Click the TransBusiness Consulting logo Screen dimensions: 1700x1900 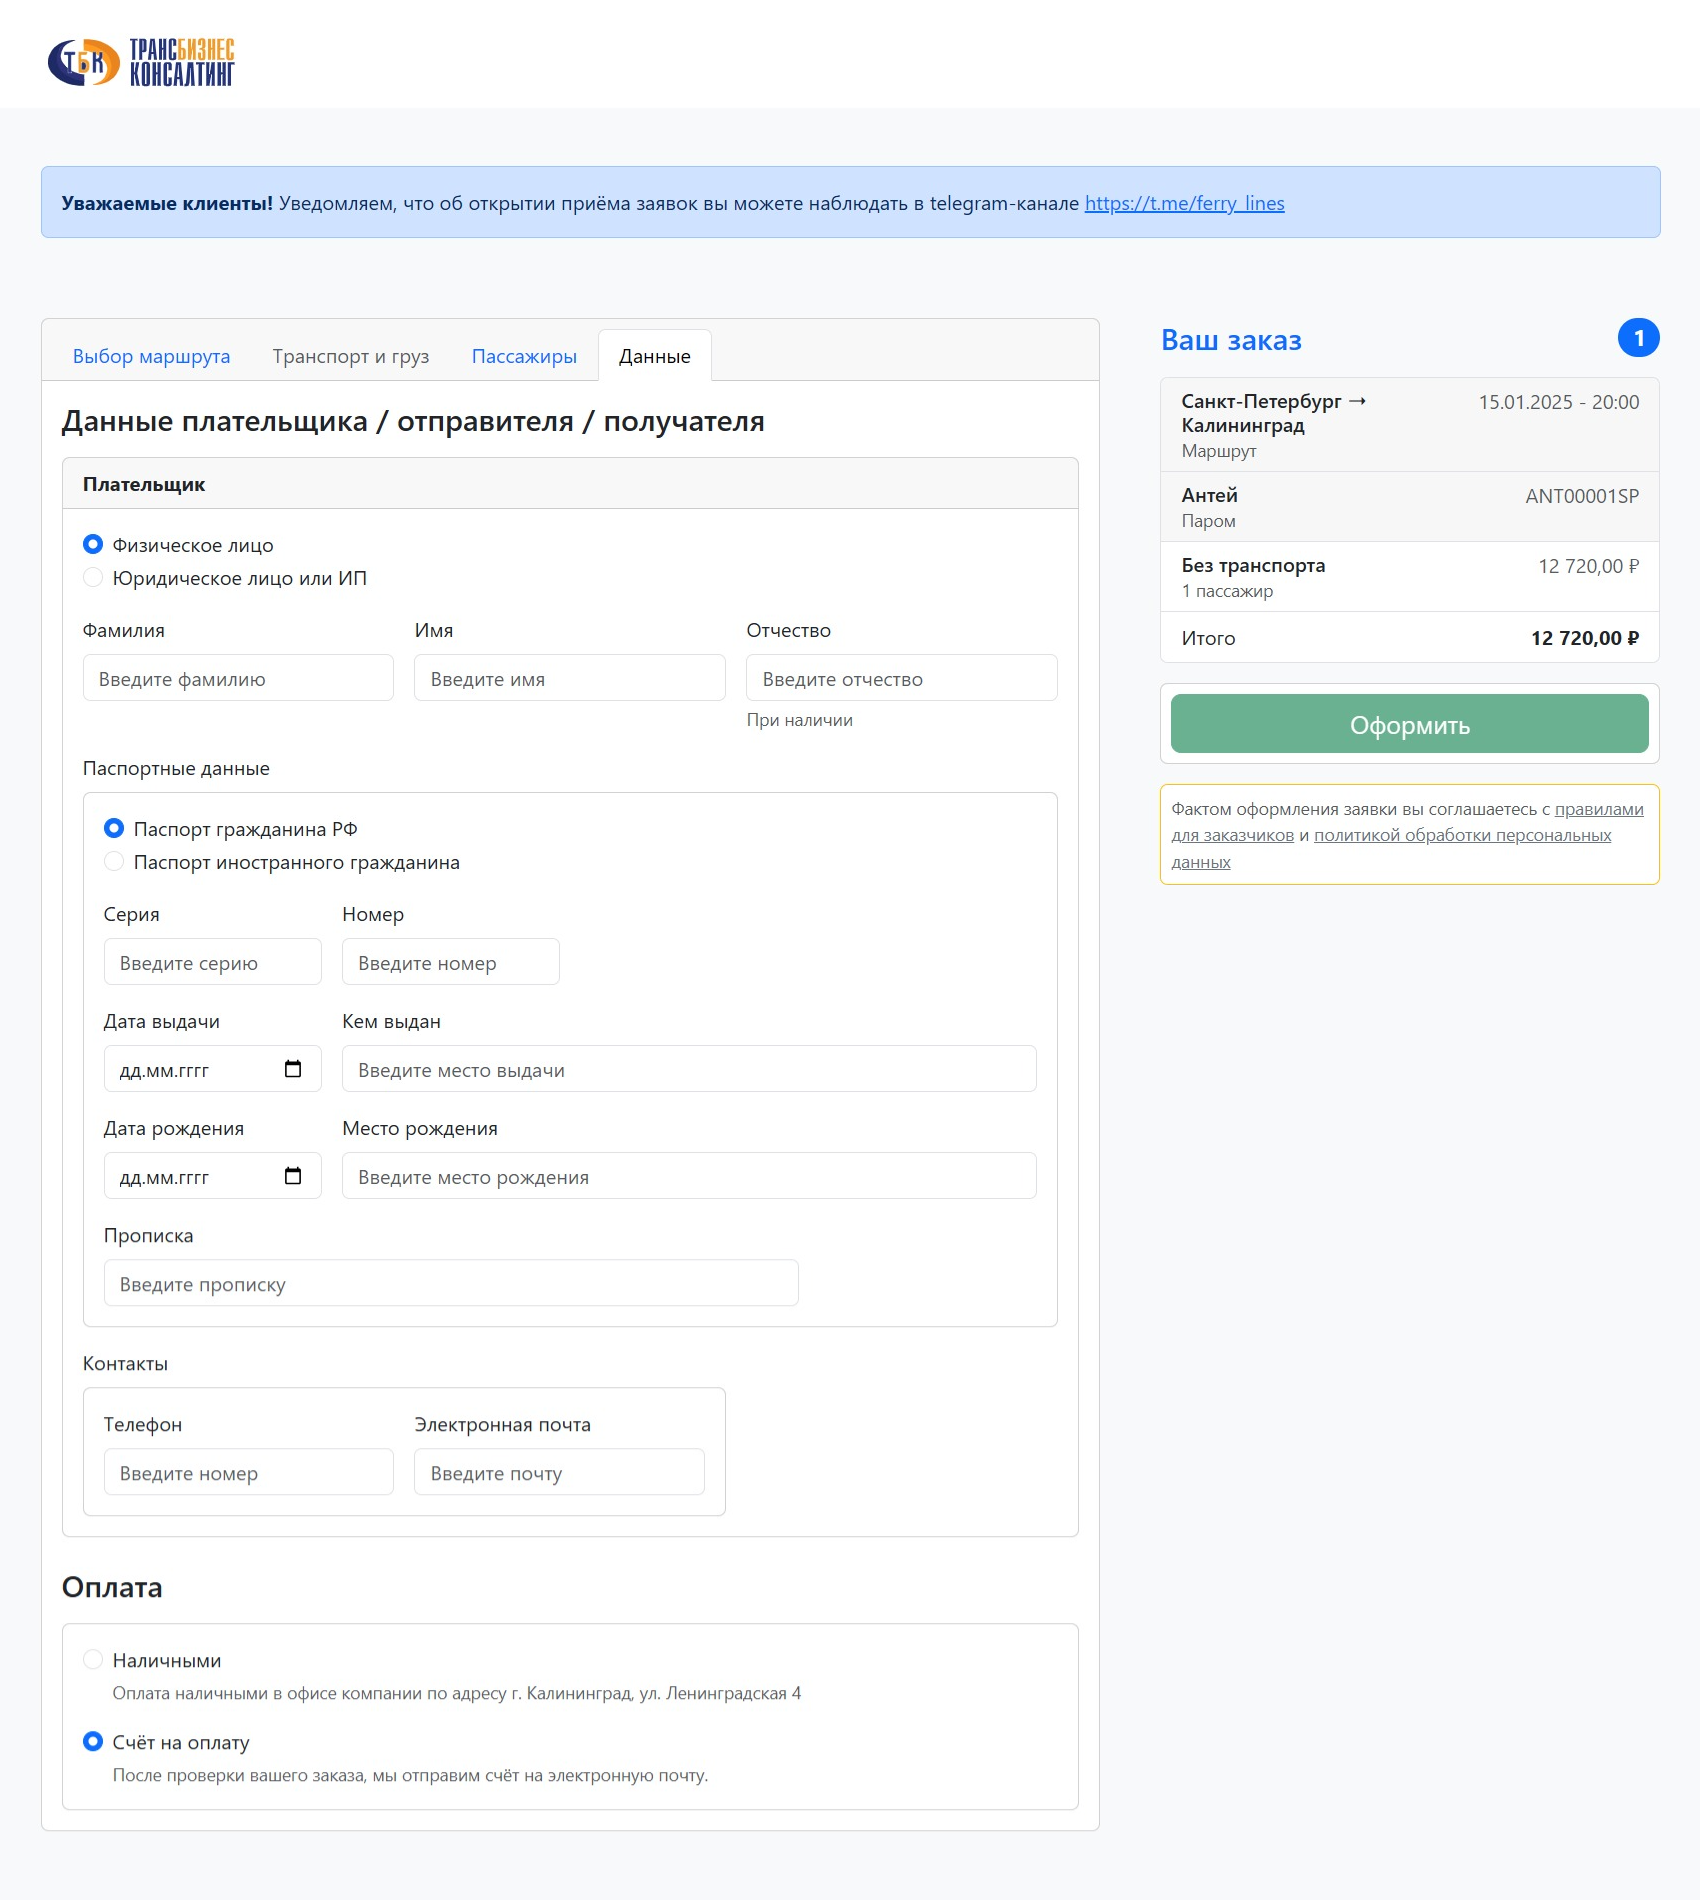(x=141, y=62)
